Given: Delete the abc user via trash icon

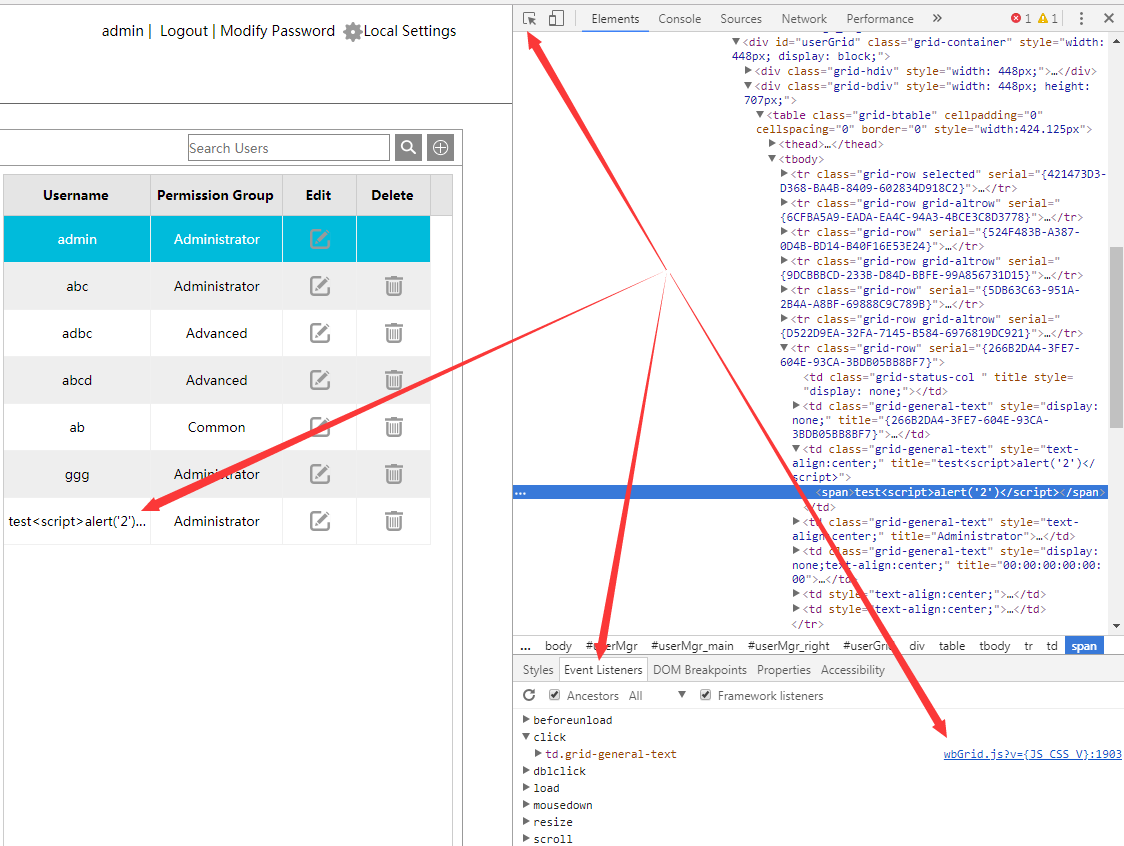Looking at the screenshot, I should [x=394, y=286].
